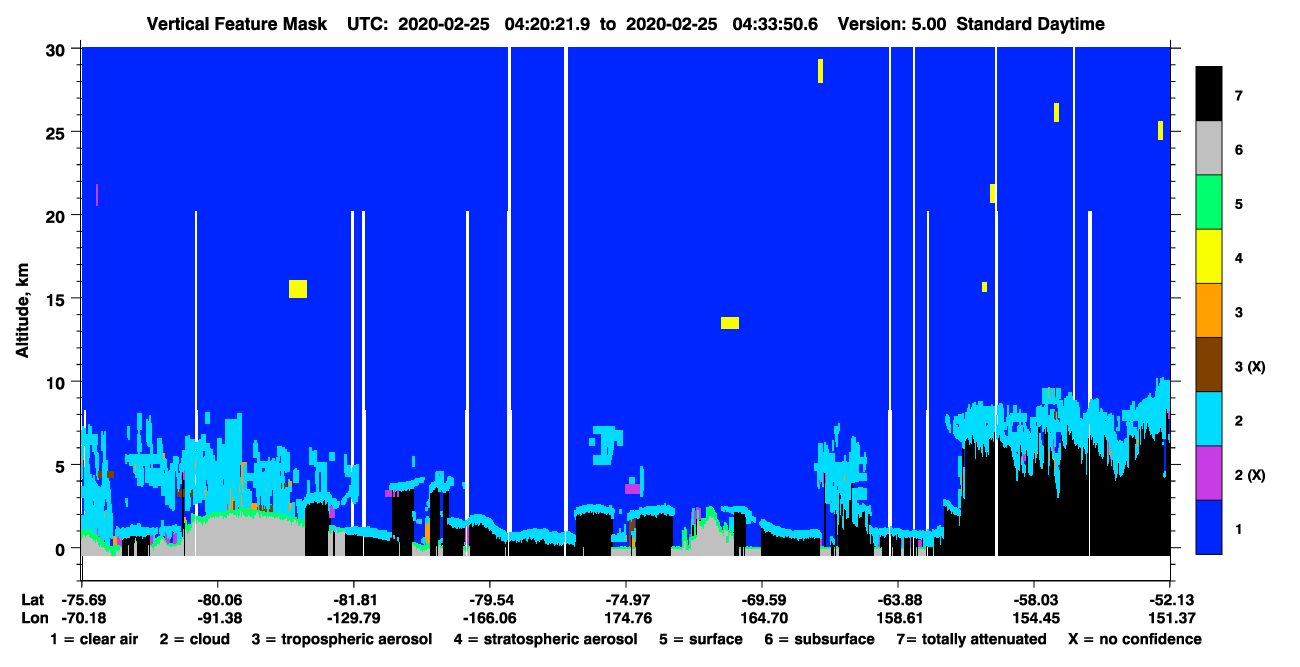This screenshot has width=1300, height=667.
Task: Click the y-axis tick label 10
Action: [x=58, y=382]
